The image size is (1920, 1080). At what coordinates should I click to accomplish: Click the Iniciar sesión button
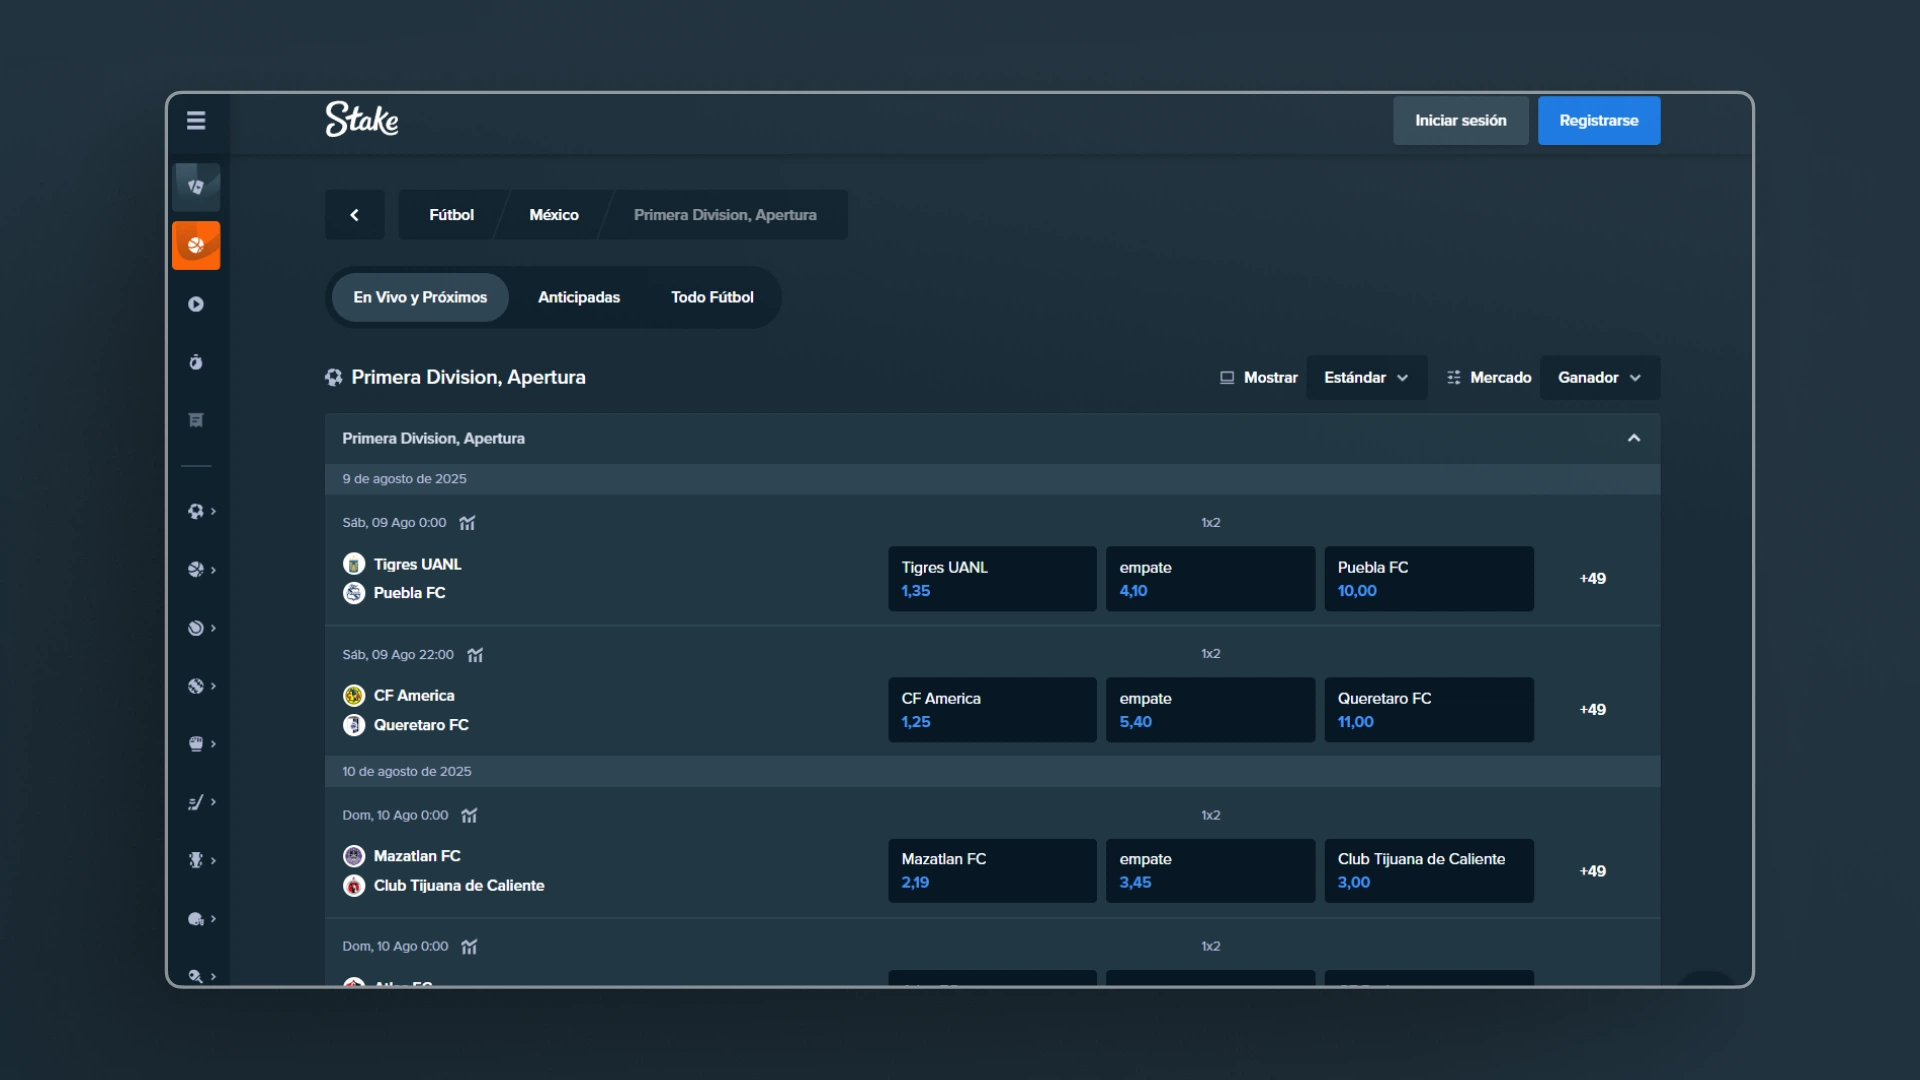click(x=1460, y=120)
